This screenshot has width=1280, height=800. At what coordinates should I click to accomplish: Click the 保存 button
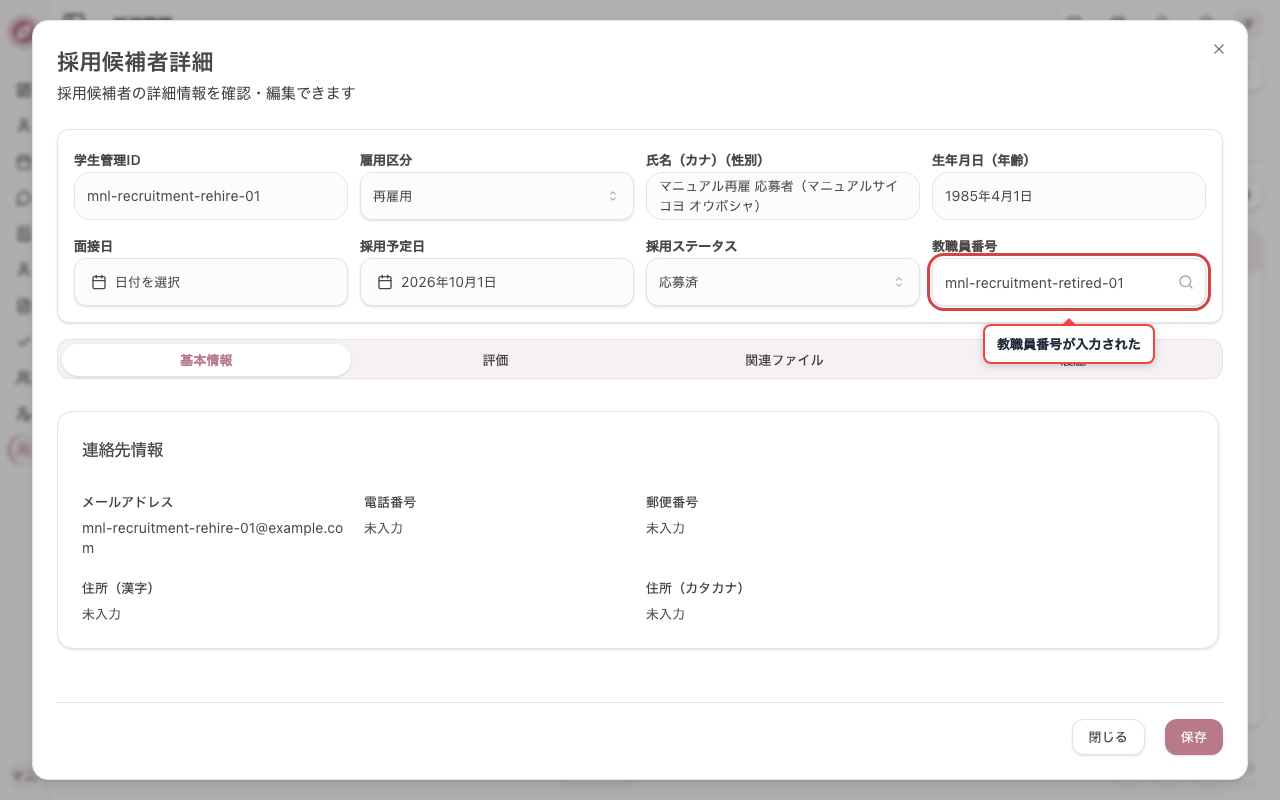1194,737
